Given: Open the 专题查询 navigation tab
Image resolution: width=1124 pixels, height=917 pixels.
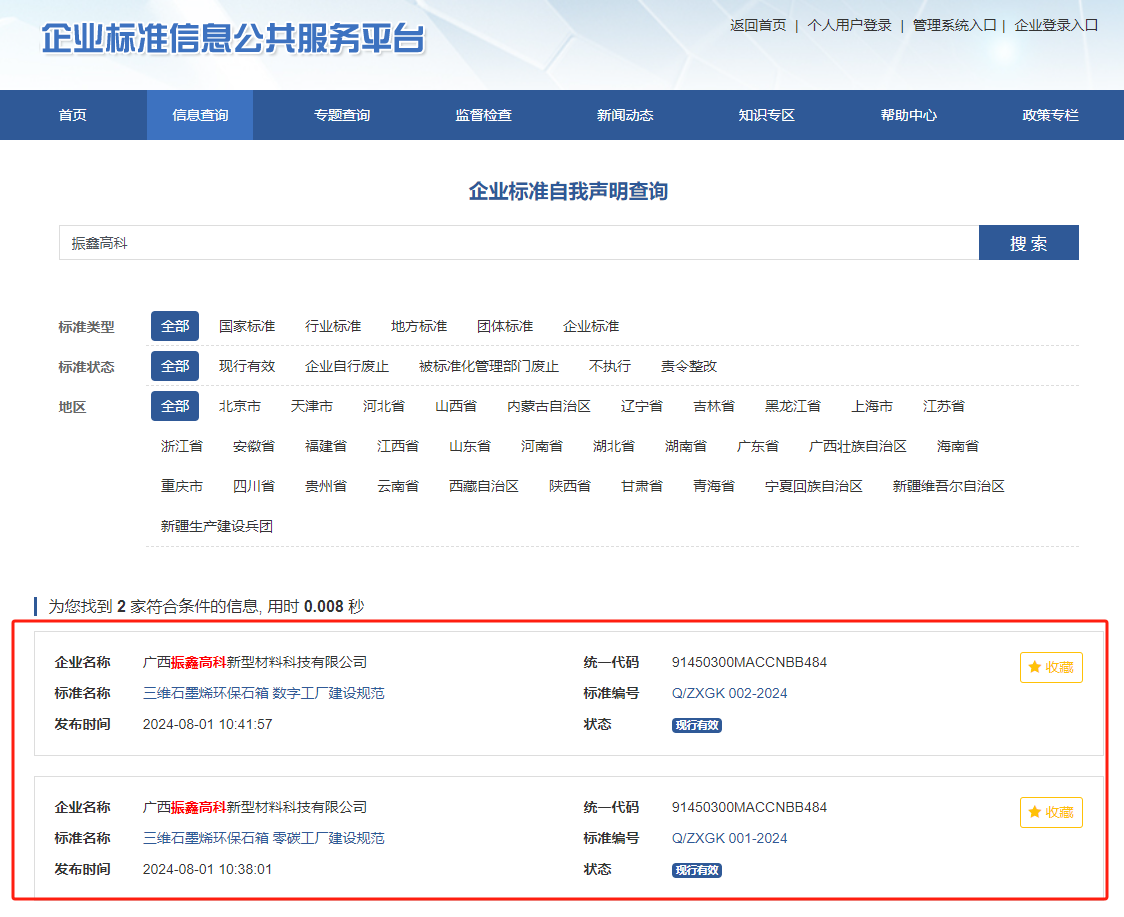Looking at the screenshot, I should (x=342, y=115).
